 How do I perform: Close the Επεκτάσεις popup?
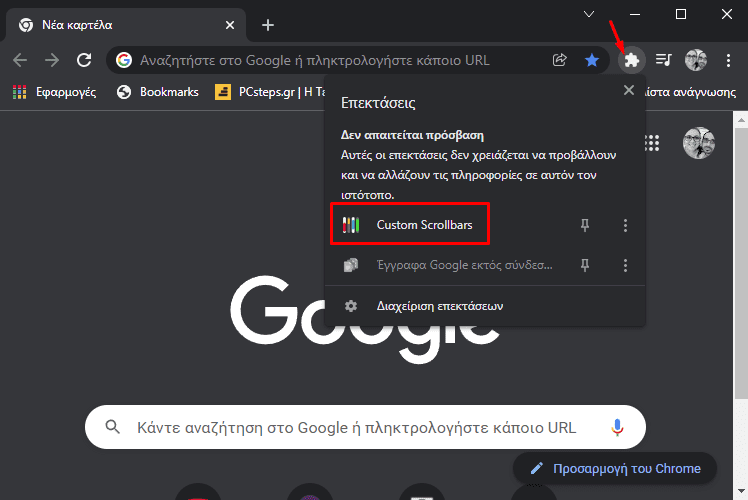629,90
